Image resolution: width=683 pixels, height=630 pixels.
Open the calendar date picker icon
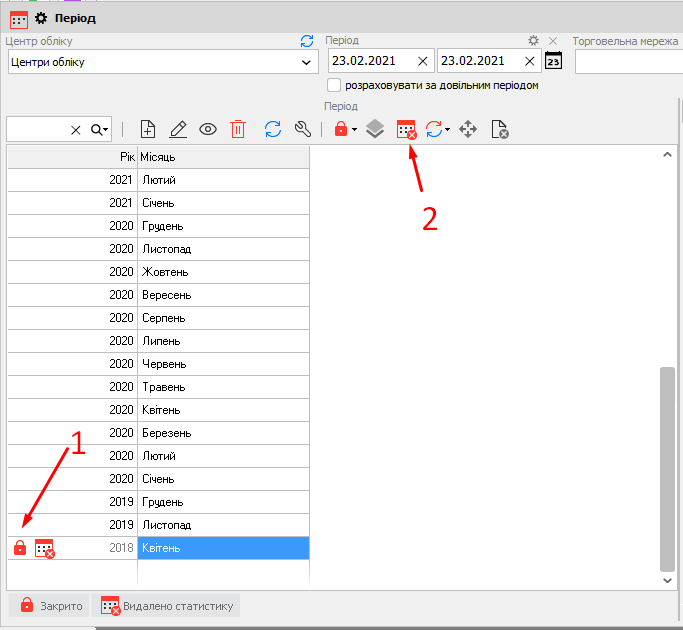pos(553,61)
